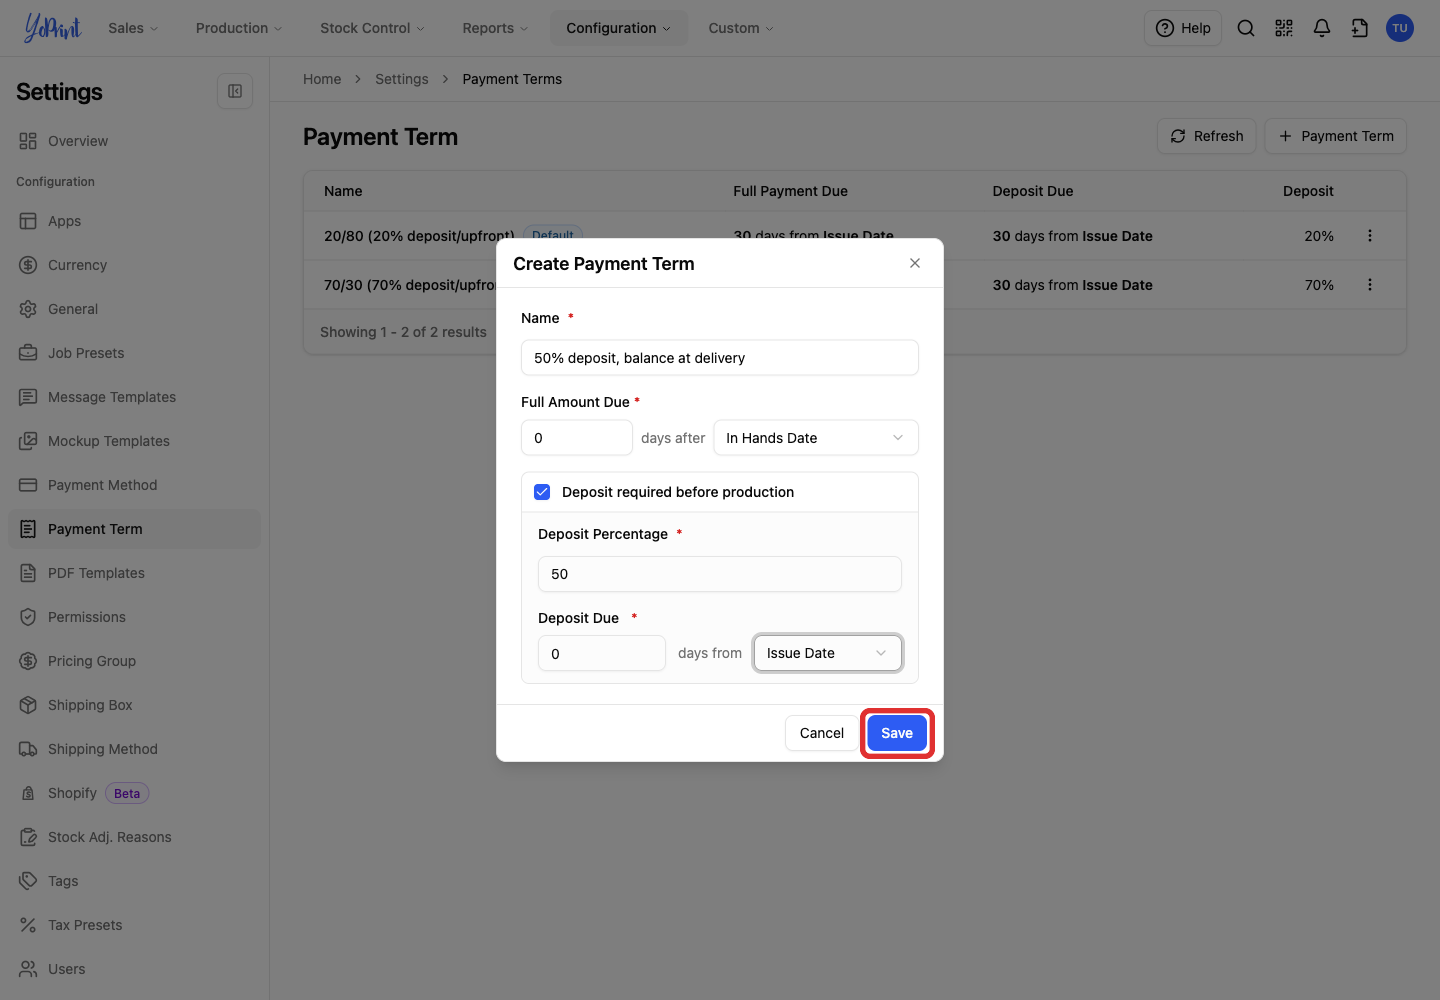This screenshot has height=1000, width=1440.
Task: Click the new document icon in top bar
Action: click(1360, 28)
